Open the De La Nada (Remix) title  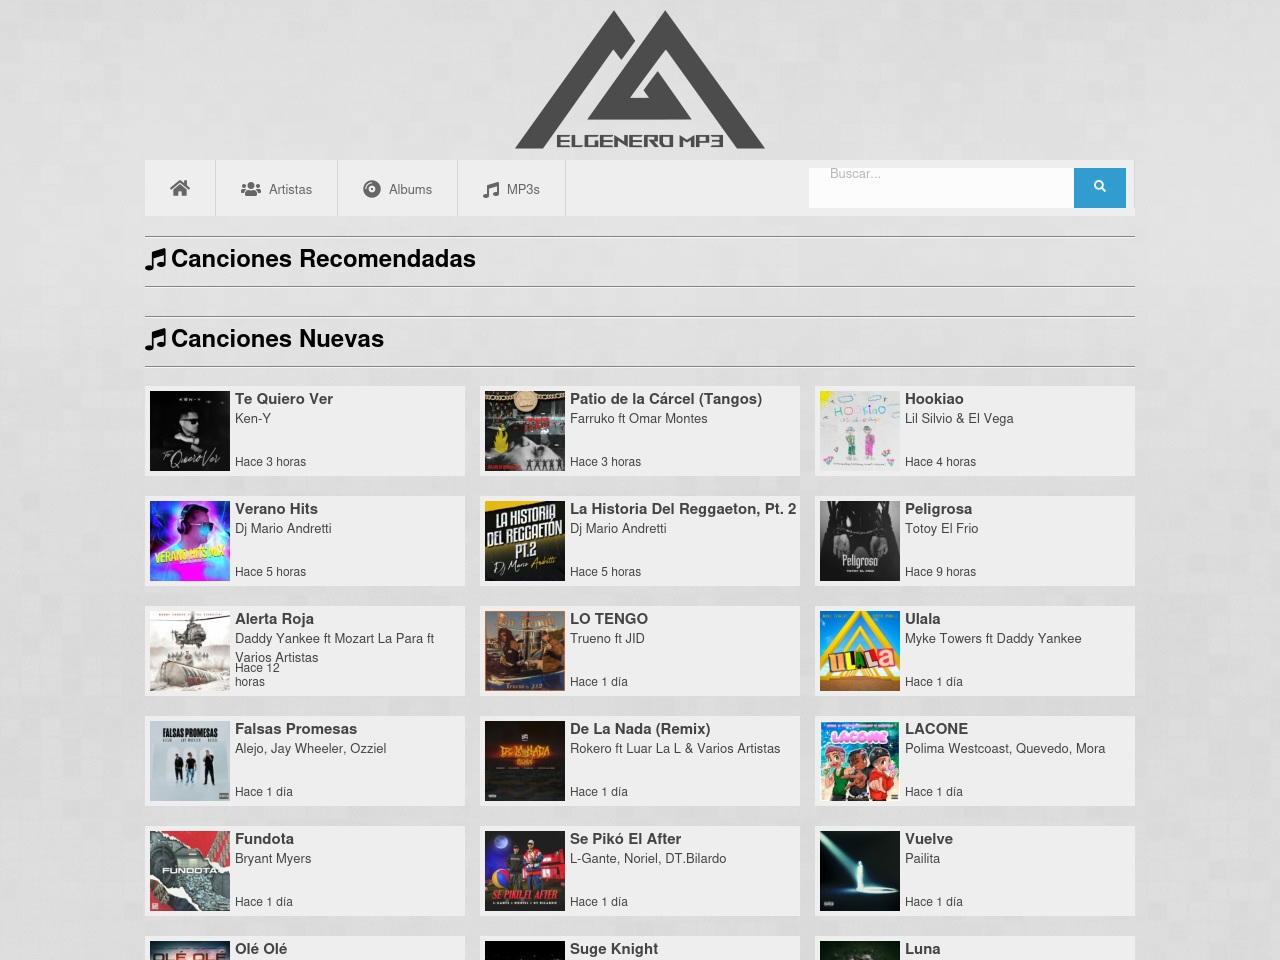(x=640, y=729)
